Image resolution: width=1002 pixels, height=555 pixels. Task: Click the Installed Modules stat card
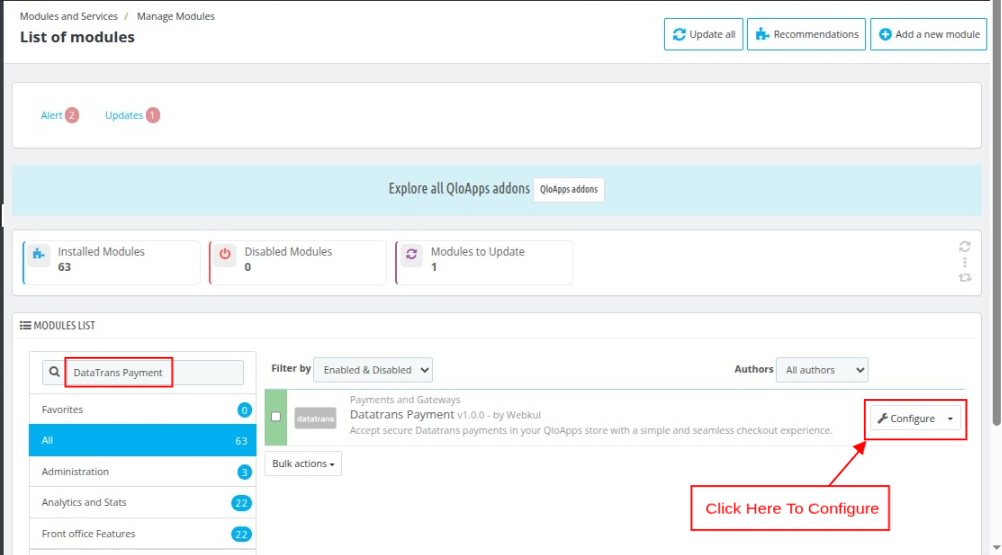pos(112,262)
